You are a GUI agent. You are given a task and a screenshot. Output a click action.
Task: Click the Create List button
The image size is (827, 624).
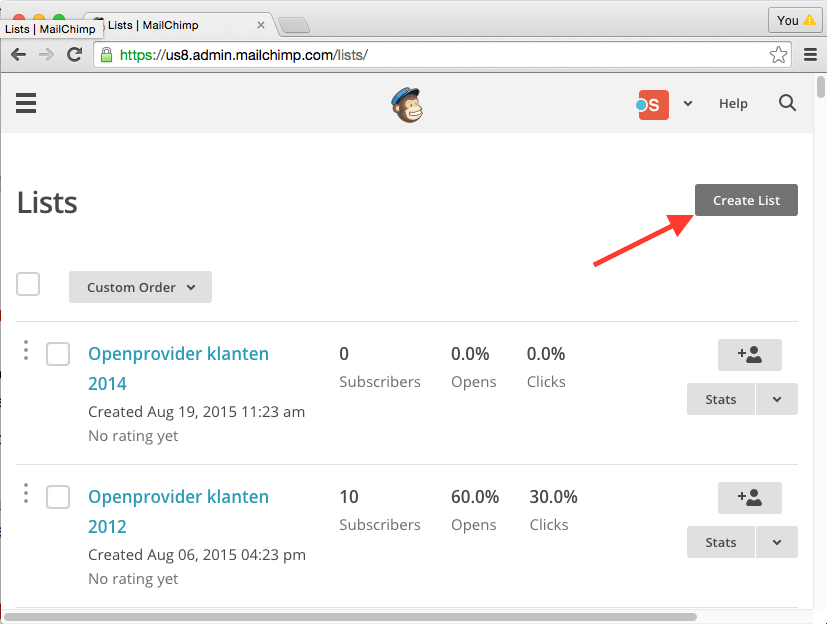click(x=746, y=200)
